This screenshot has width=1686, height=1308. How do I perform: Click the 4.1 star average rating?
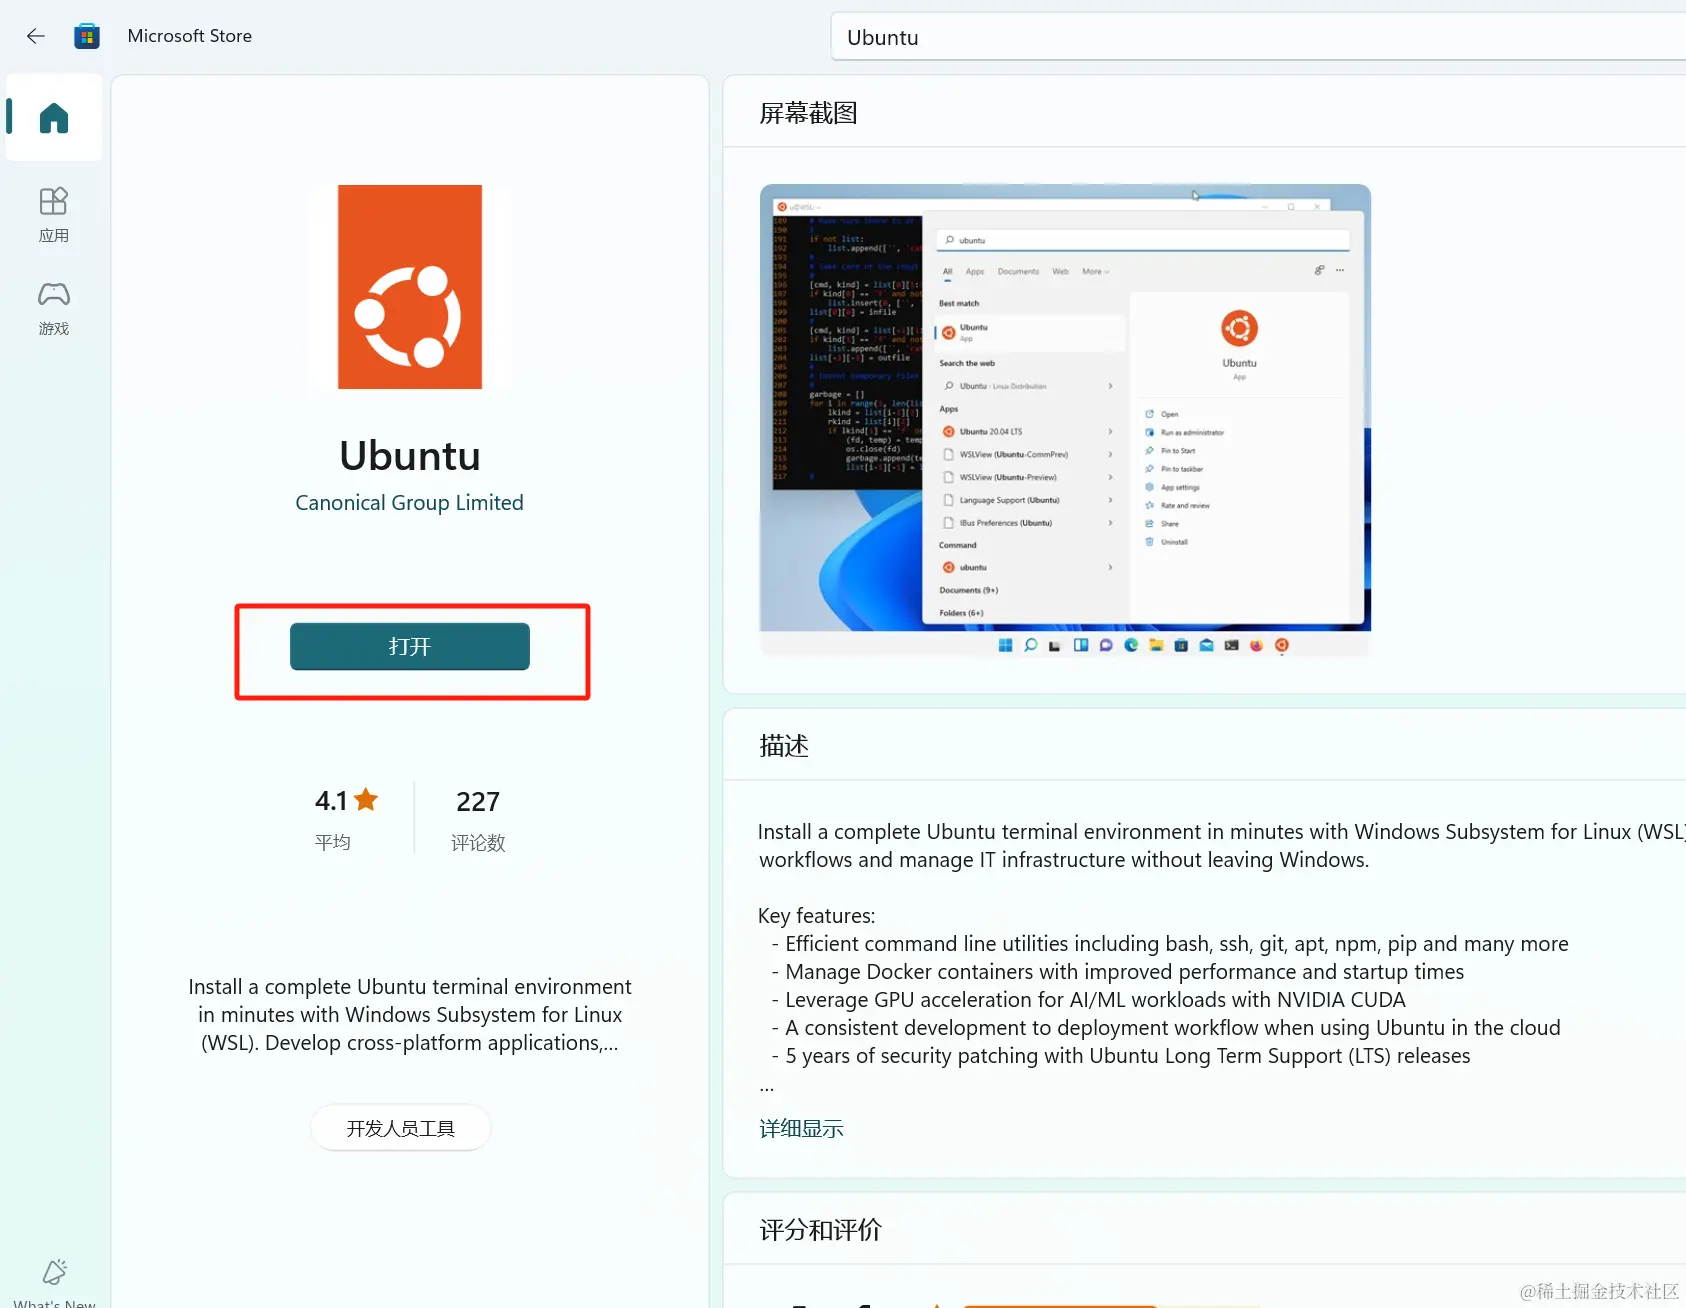click(x=346, y=801)
